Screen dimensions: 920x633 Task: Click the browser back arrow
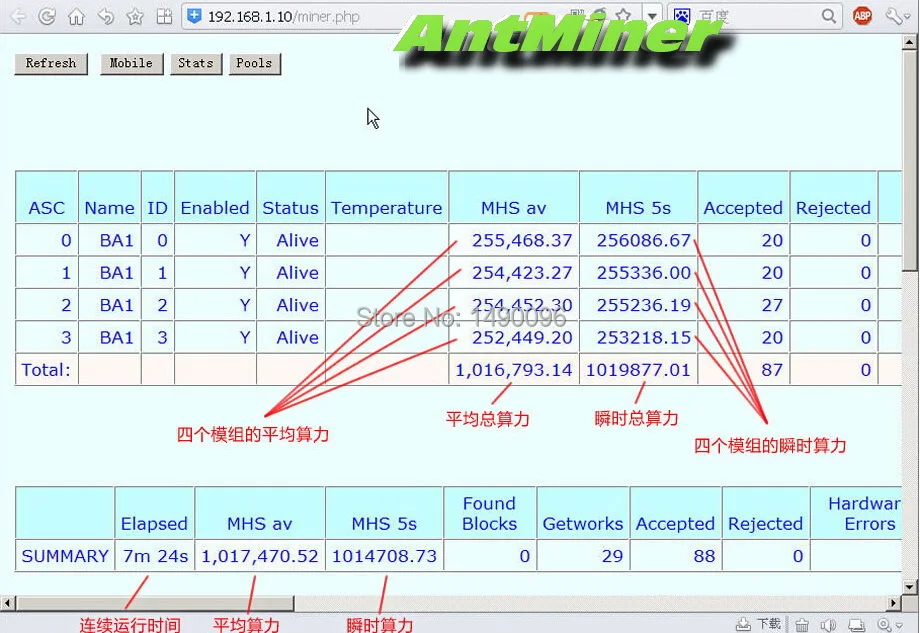point(18,16)
